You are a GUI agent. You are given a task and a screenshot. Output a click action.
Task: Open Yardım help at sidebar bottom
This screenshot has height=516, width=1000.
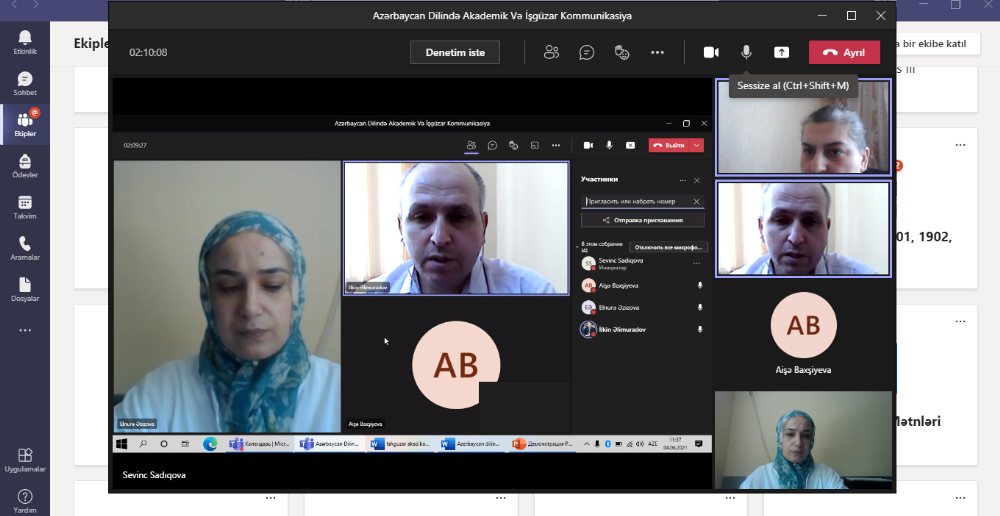pyautogui.click(x=25, y=501)
